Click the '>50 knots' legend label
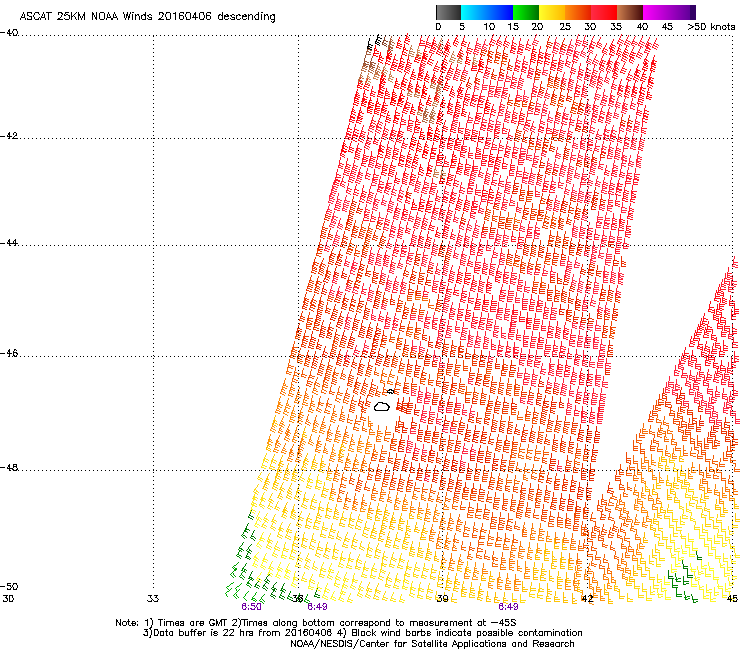Screen dimensions: 740x650 tap(711, 27)
